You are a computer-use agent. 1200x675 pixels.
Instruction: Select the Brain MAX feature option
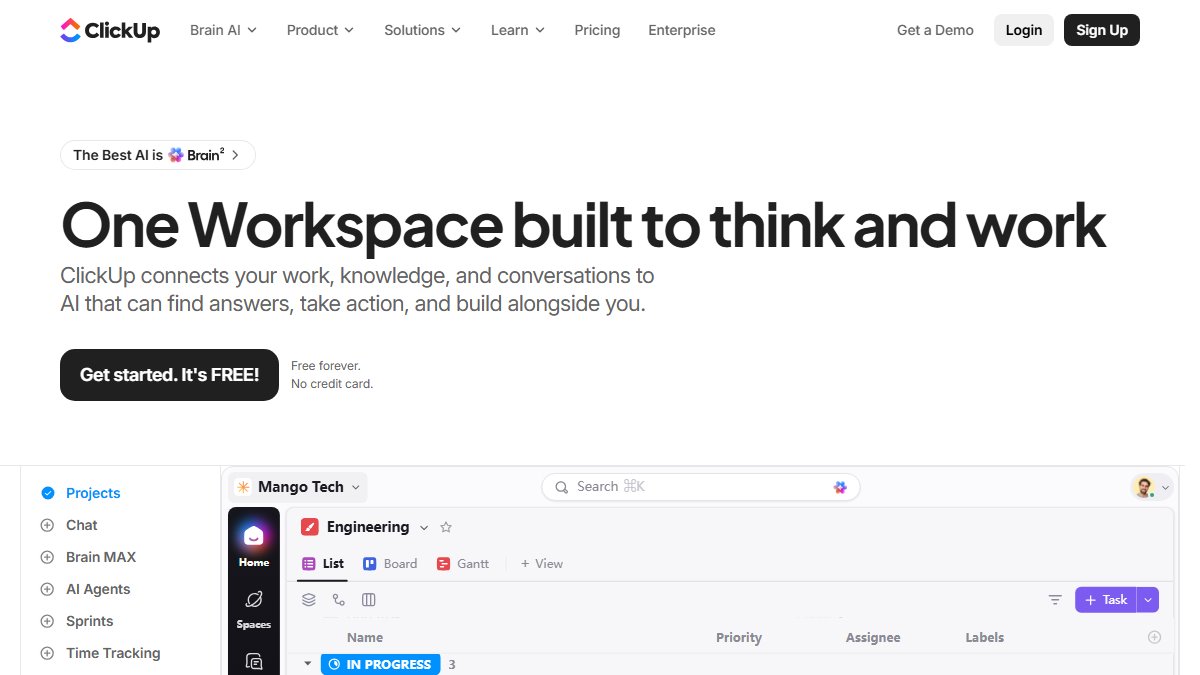pyautogui.click(x=88, y=557)
